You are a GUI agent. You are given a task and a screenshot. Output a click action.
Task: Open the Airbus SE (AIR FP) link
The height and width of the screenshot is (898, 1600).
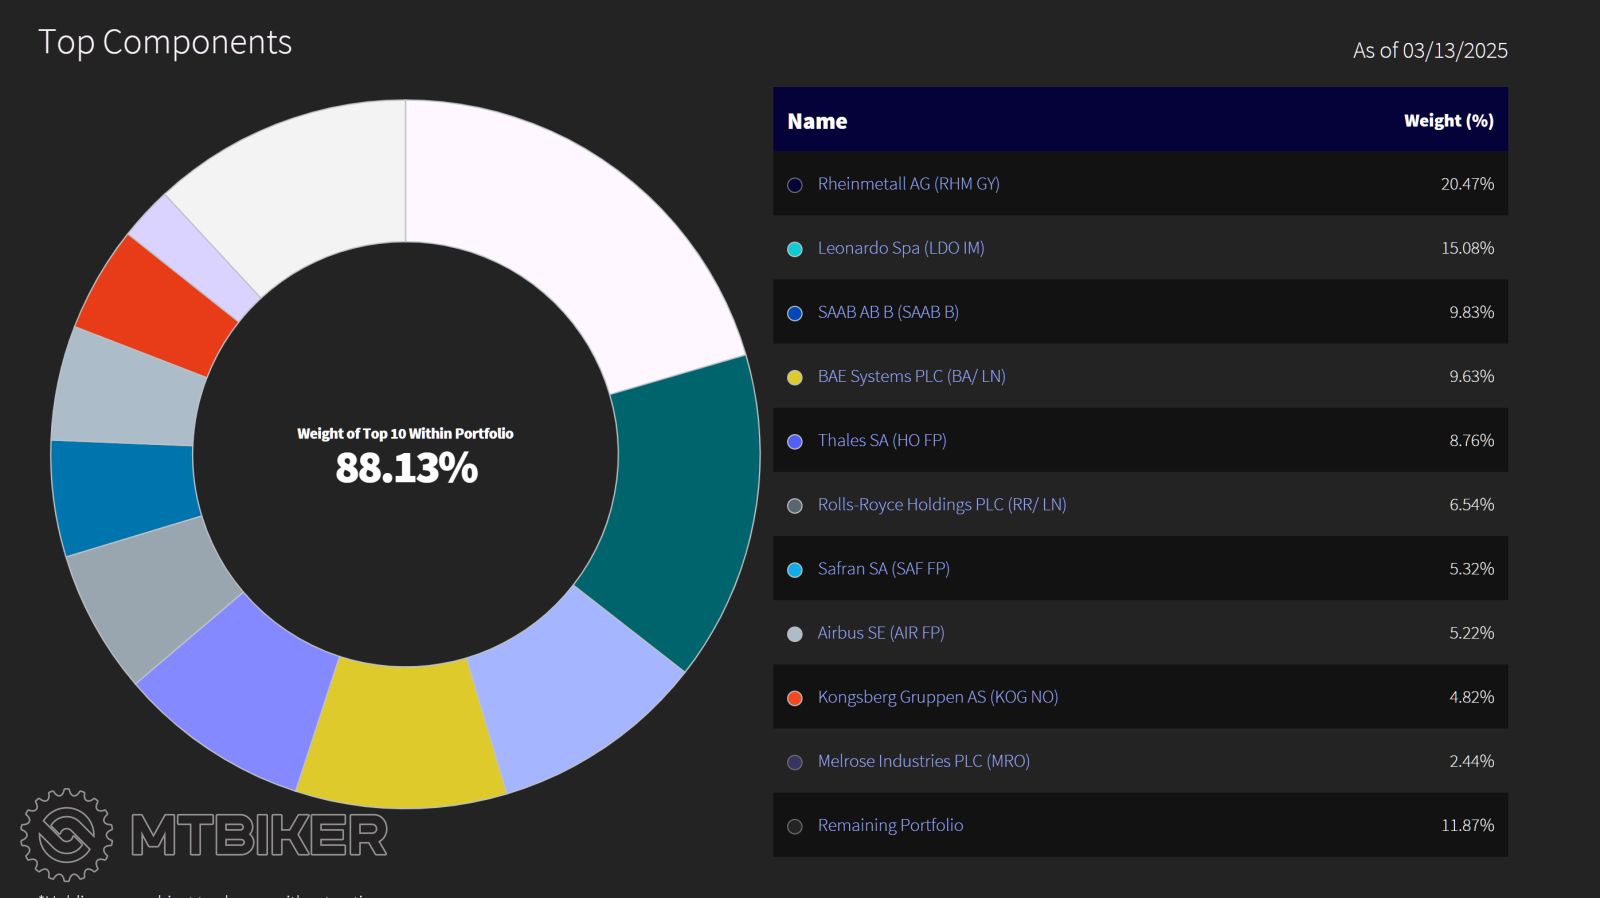point(881,632)
